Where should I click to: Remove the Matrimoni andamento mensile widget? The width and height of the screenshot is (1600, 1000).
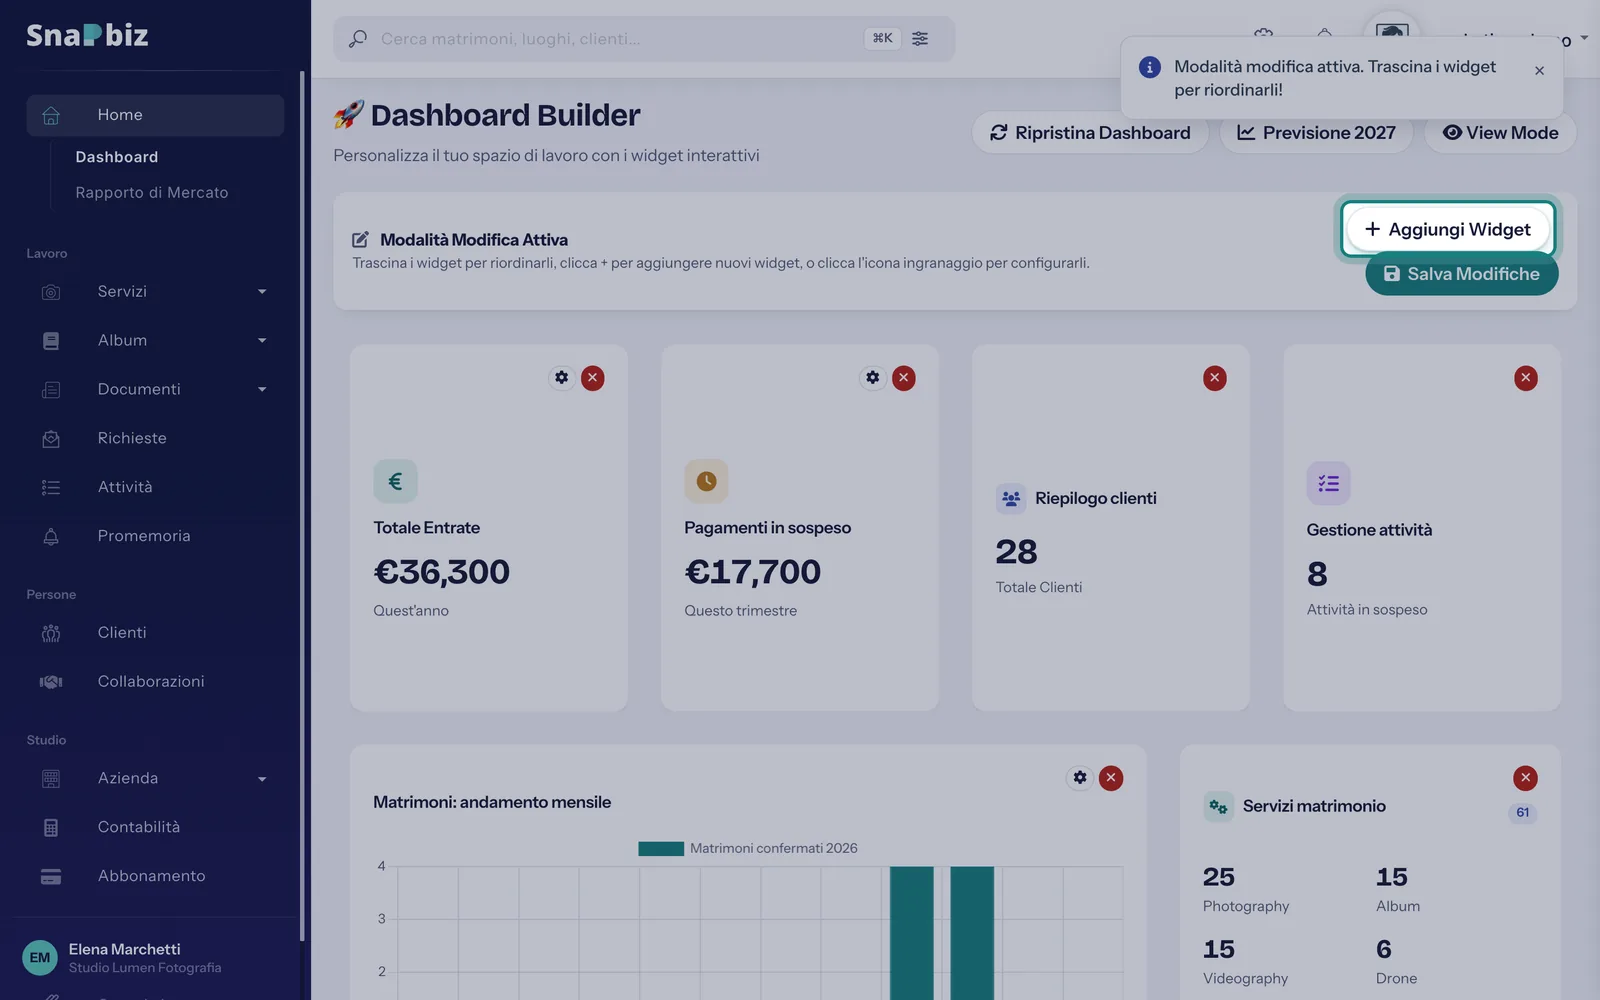pos(1111,778)
